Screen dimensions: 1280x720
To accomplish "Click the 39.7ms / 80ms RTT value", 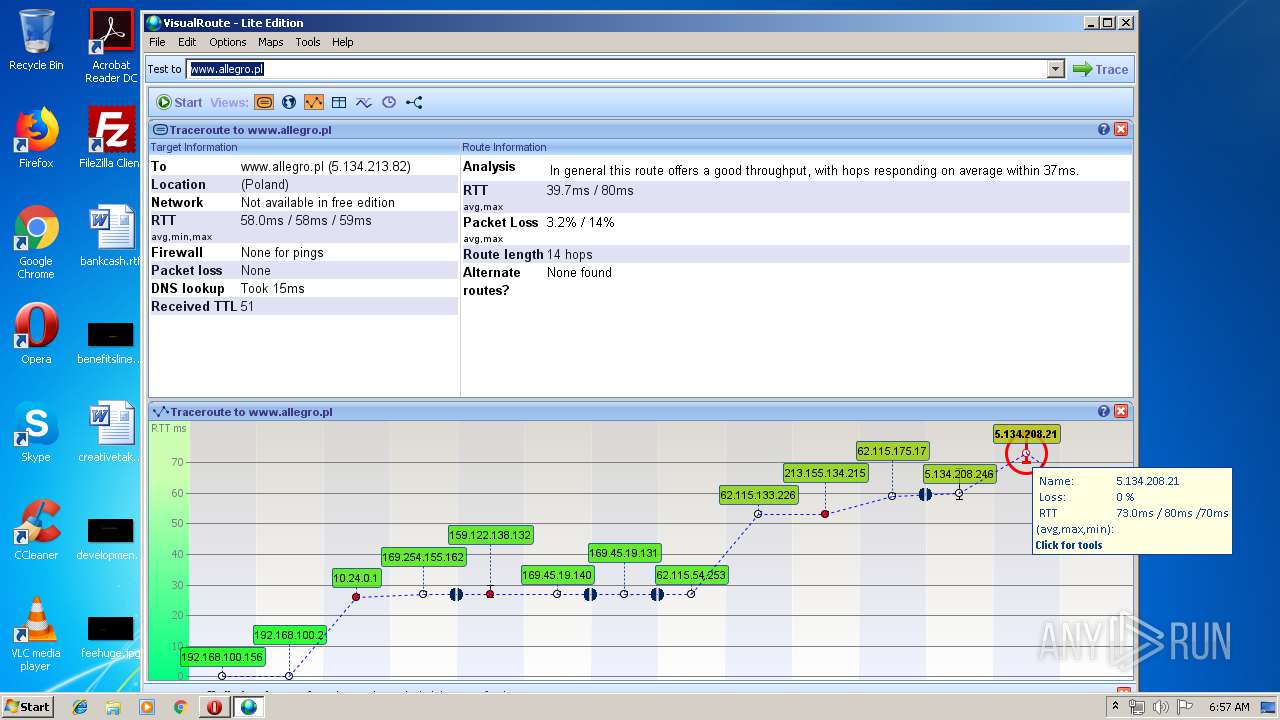I will point(590,190).
